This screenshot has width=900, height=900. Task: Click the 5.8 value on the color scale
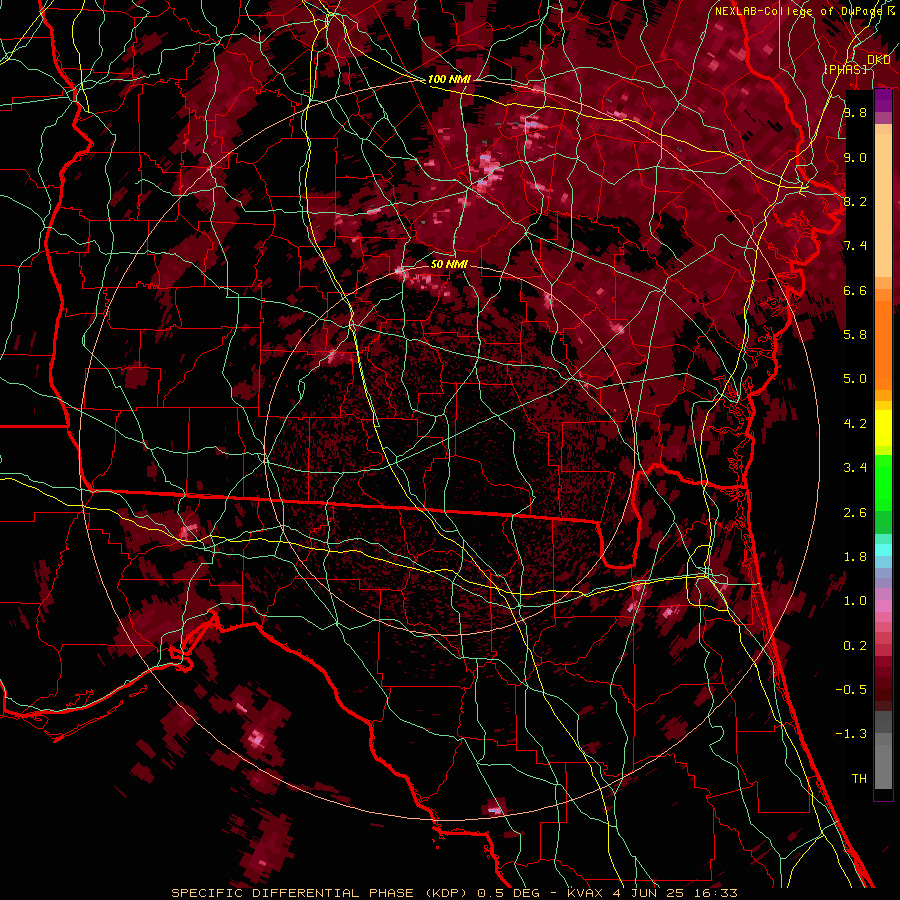(x=855, y=335)
